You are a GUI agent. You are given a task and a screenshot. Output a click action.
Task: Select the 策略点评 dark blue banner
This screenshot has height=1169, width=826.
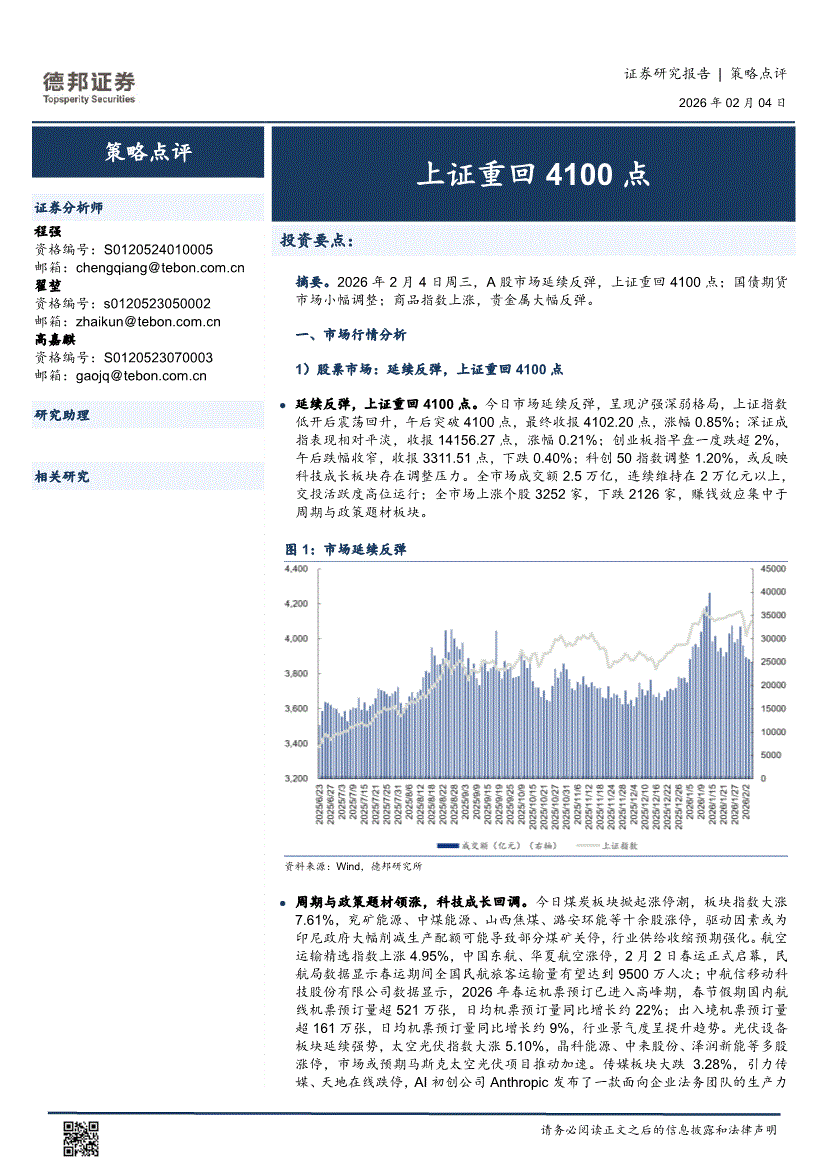coord(148,153)
